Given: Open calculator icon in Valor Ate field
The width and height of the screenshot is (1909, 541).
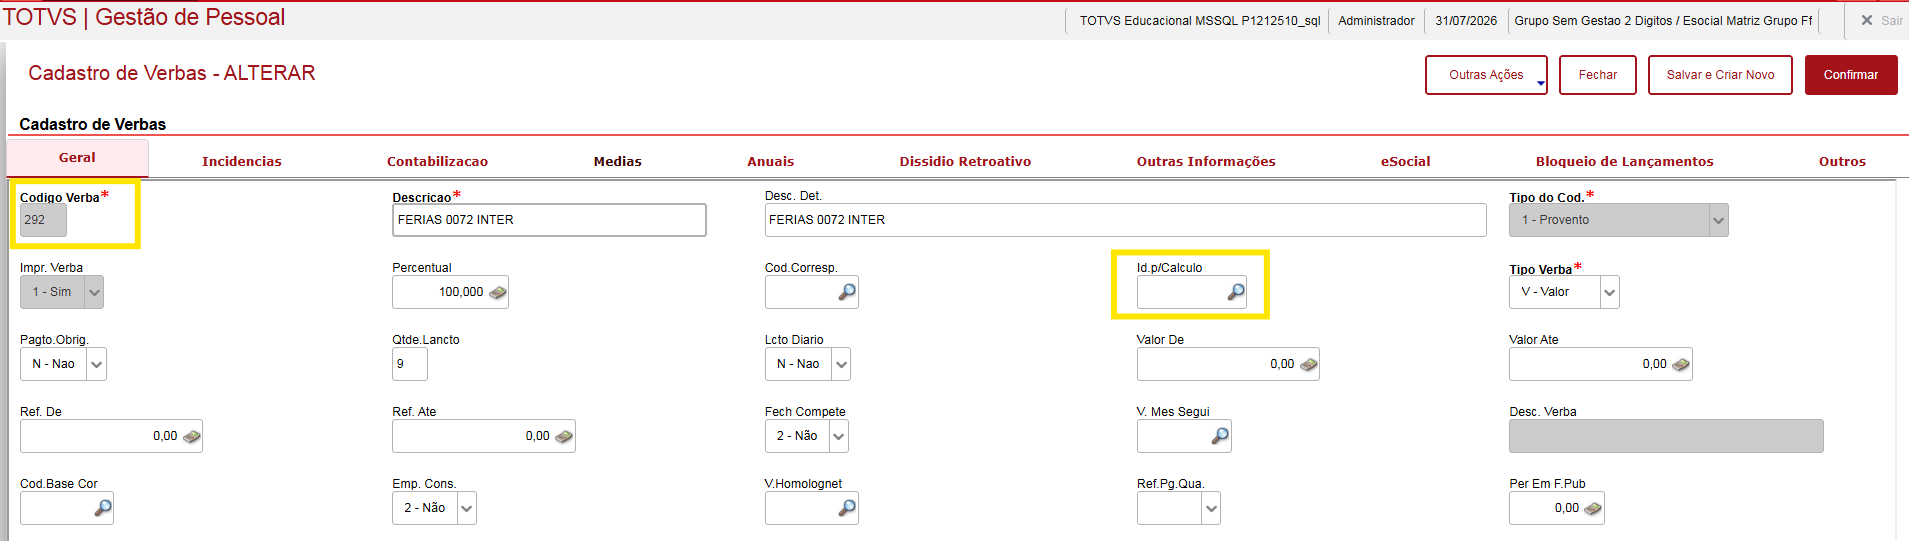Looking at the screenshot, I should tap(1681, 365).
